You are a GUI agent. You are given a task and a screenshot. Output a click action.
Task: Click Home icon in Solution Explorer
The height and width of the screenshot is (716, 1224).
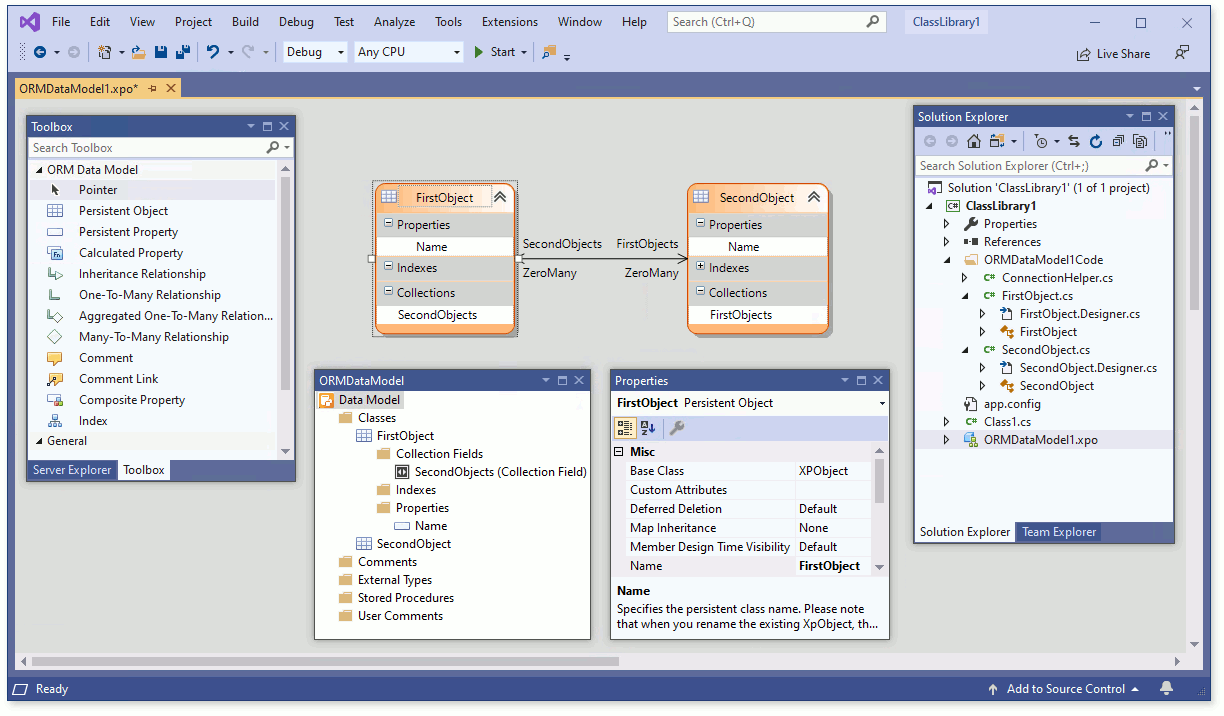tap(973, 142)
